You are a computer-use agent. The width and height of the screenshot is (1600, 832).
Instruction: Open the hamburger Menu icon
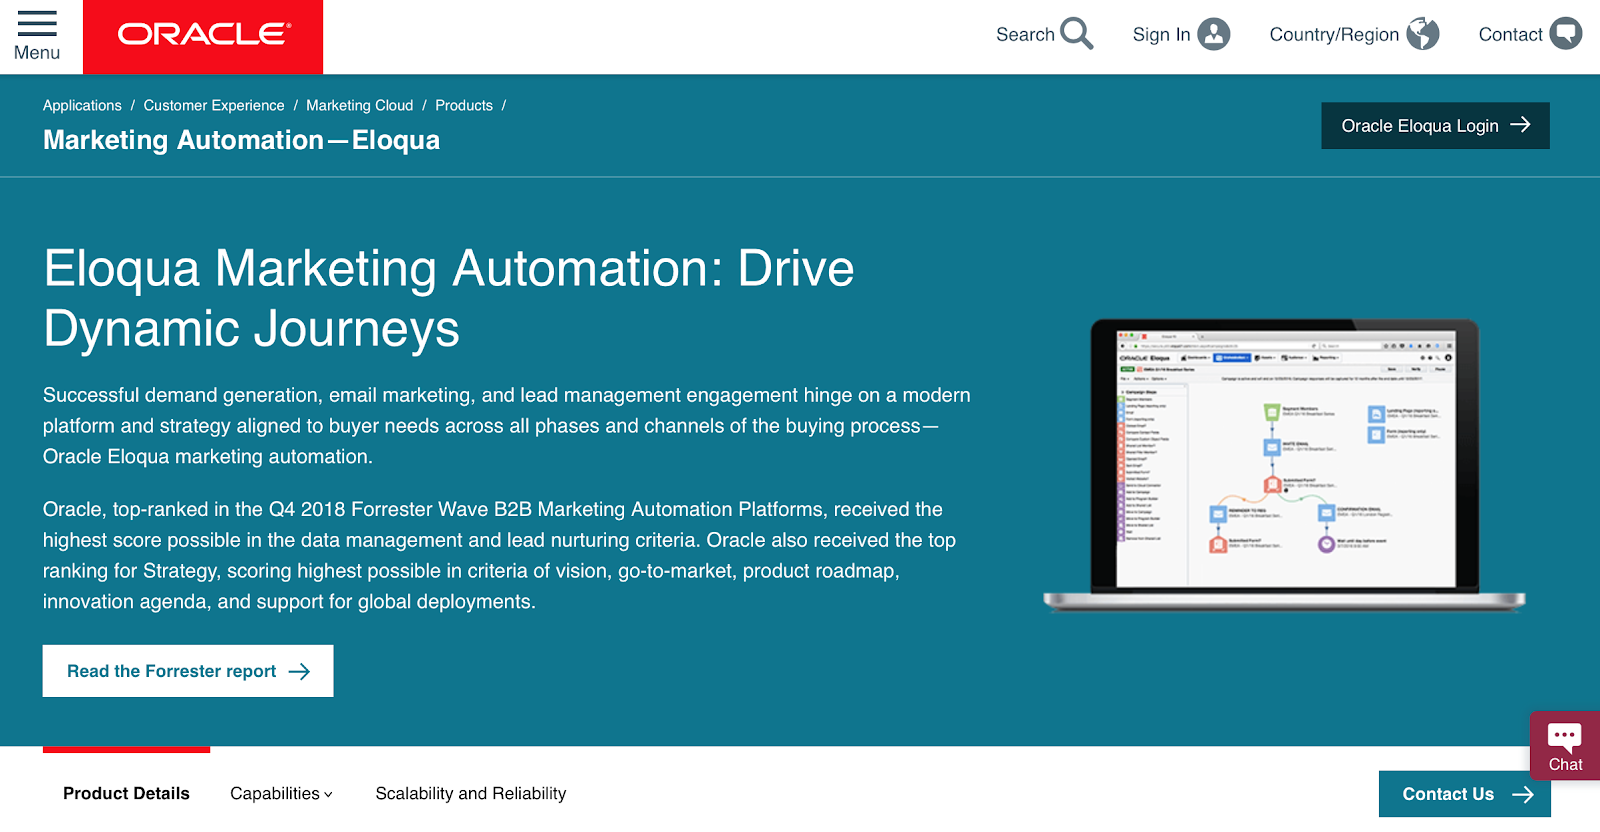click(x=37, y=24)
